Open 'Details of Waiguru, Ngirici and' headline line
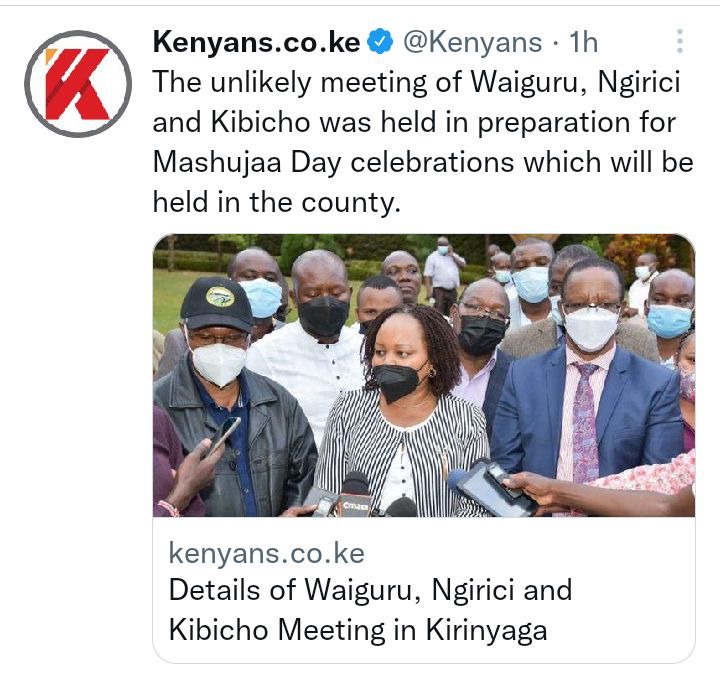720x680 pixels. coord(371,590)
